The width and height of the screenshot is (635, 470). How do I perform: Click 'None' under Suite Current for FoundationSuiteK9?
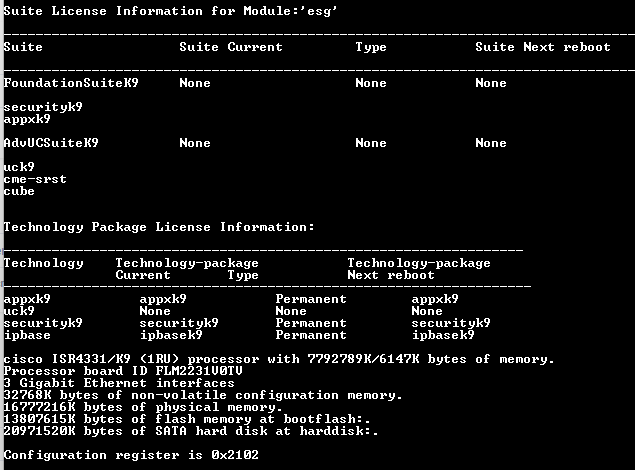click(x=195, y=83)
